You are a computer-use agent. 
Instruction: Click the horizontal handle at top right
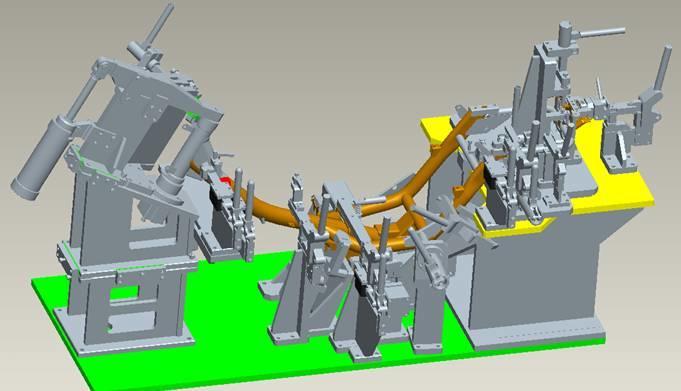(x=602, y=32)
